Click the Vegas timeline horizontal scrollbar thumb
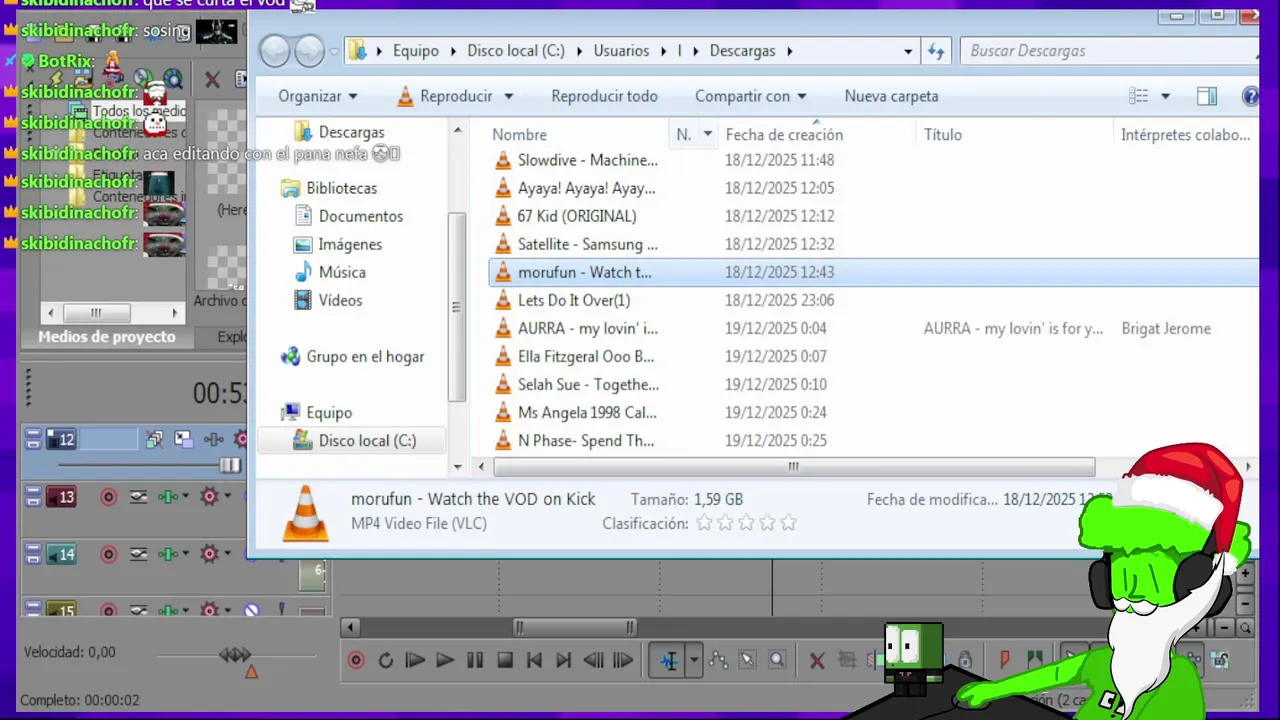Screen dimensions: 1280x720 click(x=574, y=628)
